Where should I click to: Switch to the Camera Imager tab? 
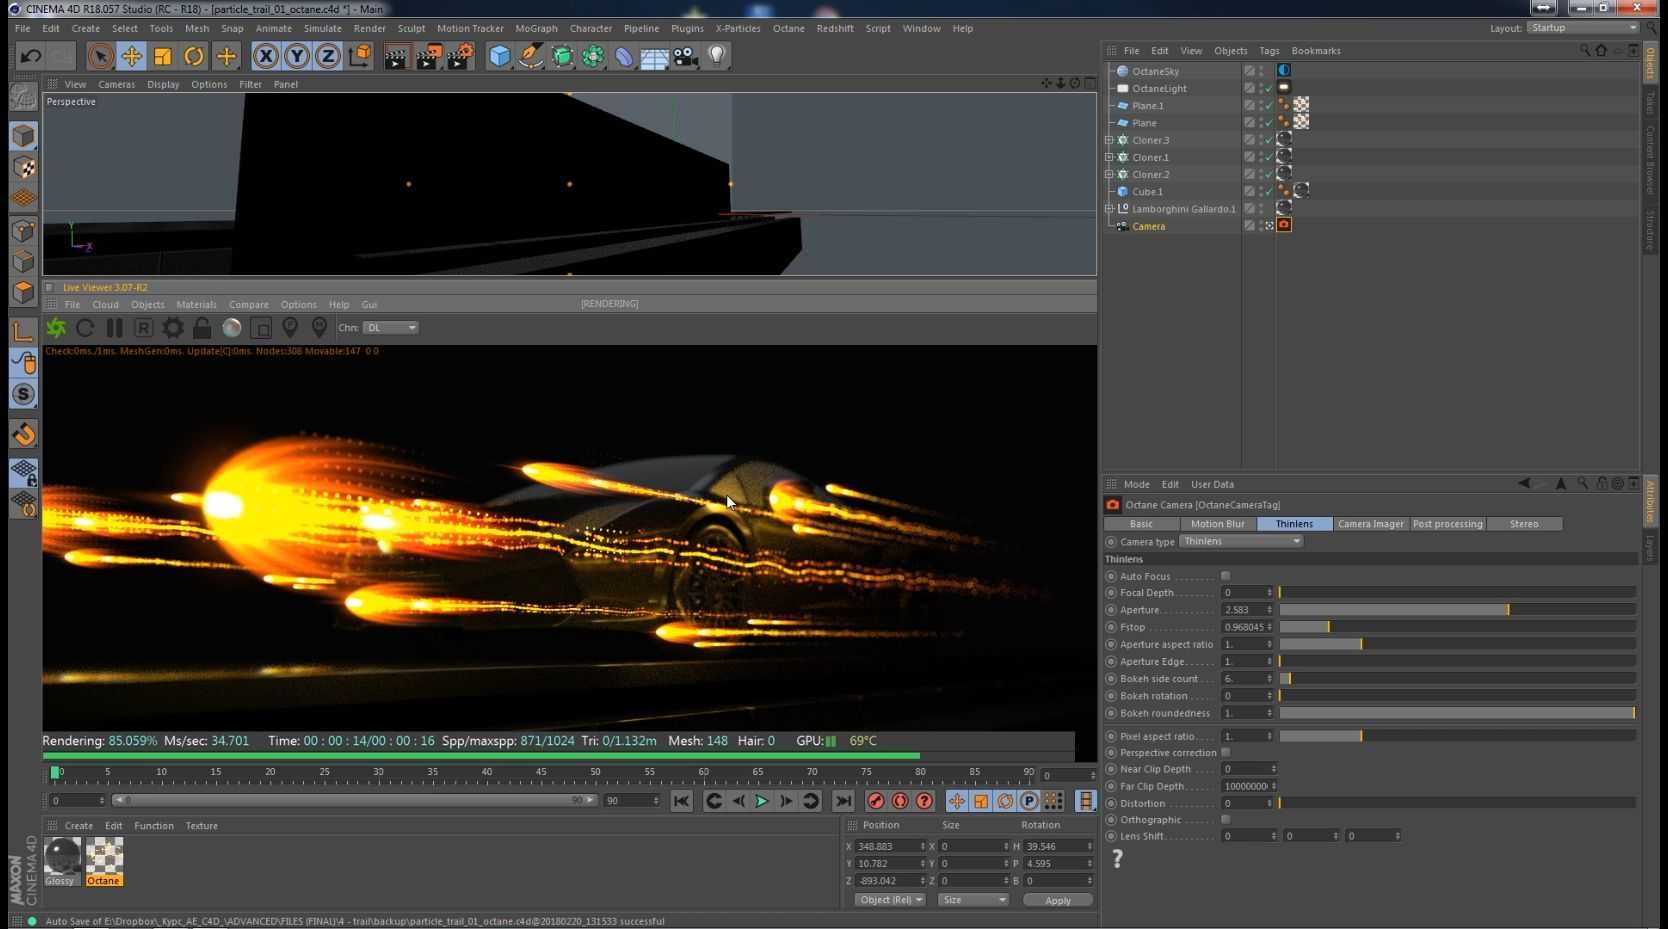click(x=1370, y=524)
